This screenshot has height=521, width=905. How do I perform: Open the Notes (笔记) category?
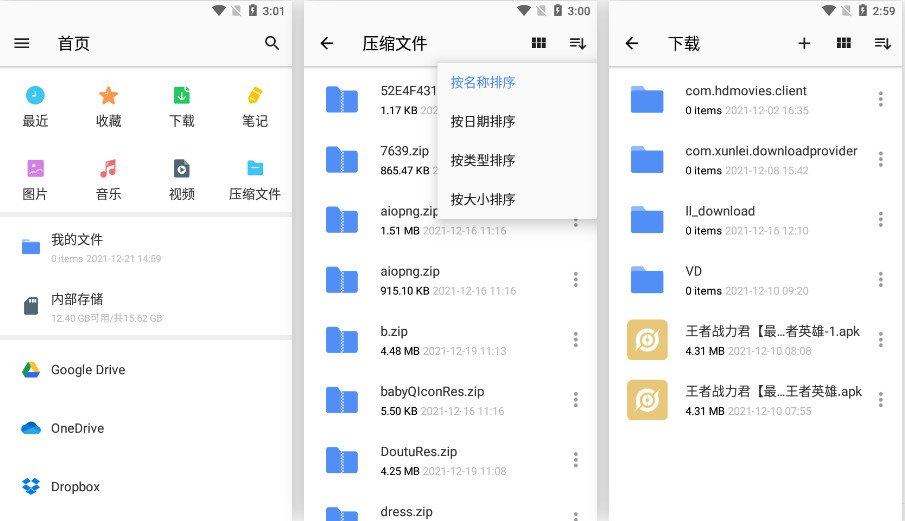[255, 107]
